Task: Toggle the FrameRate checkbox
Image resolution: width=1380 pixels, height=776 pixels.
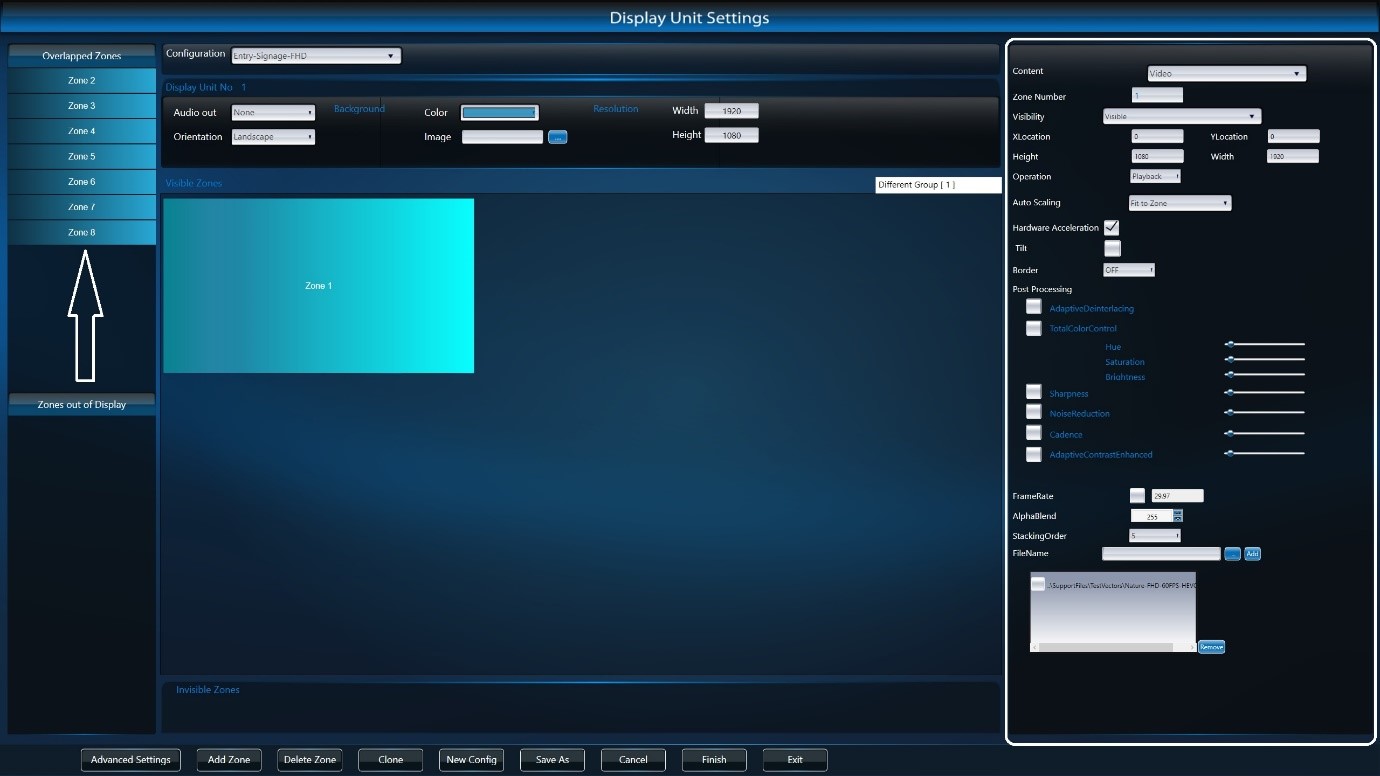Action: tap(1137, 495)
